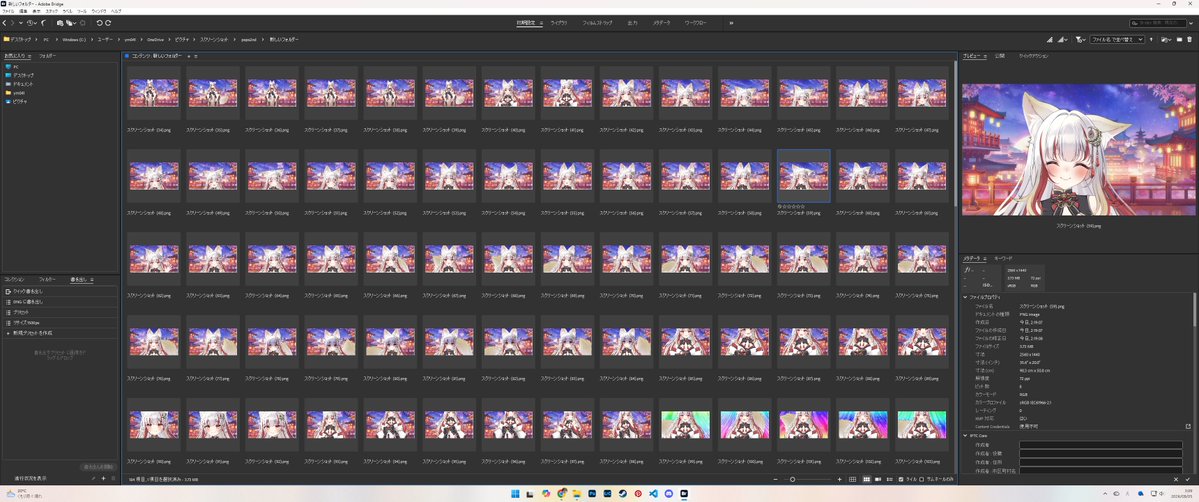
Task: Click the search input field
Action: click(x=1158, y=23)
